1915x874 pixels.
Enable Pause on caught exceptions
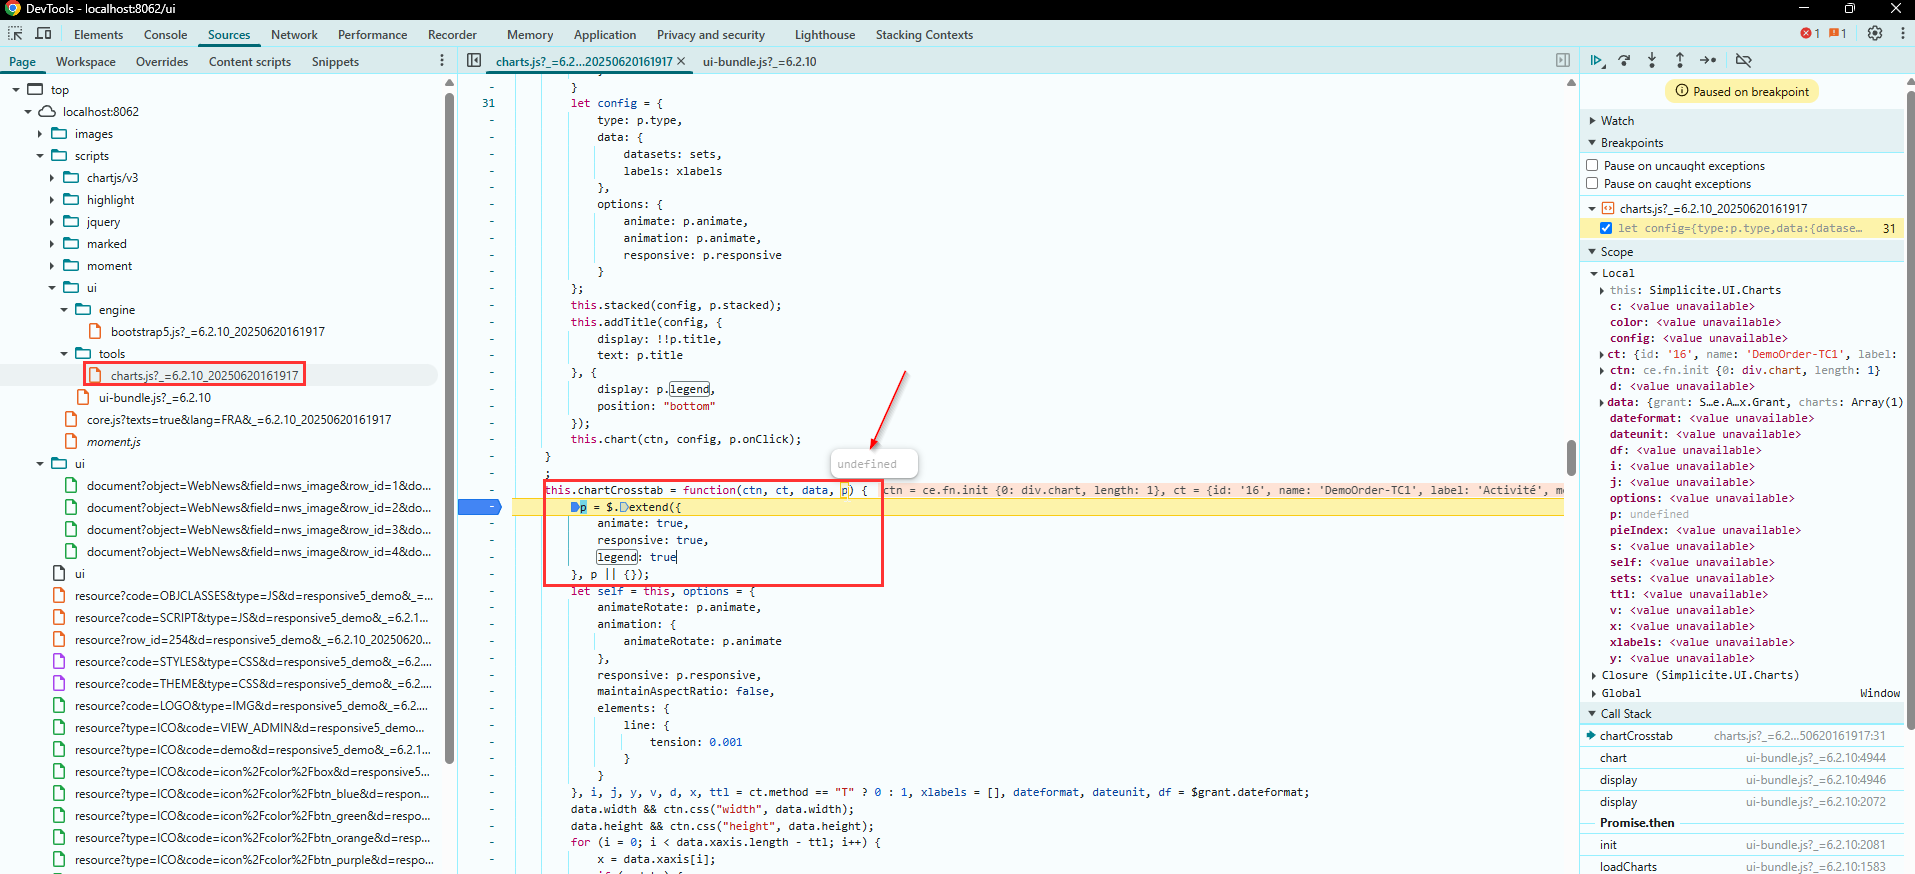tap(1592, 183)
